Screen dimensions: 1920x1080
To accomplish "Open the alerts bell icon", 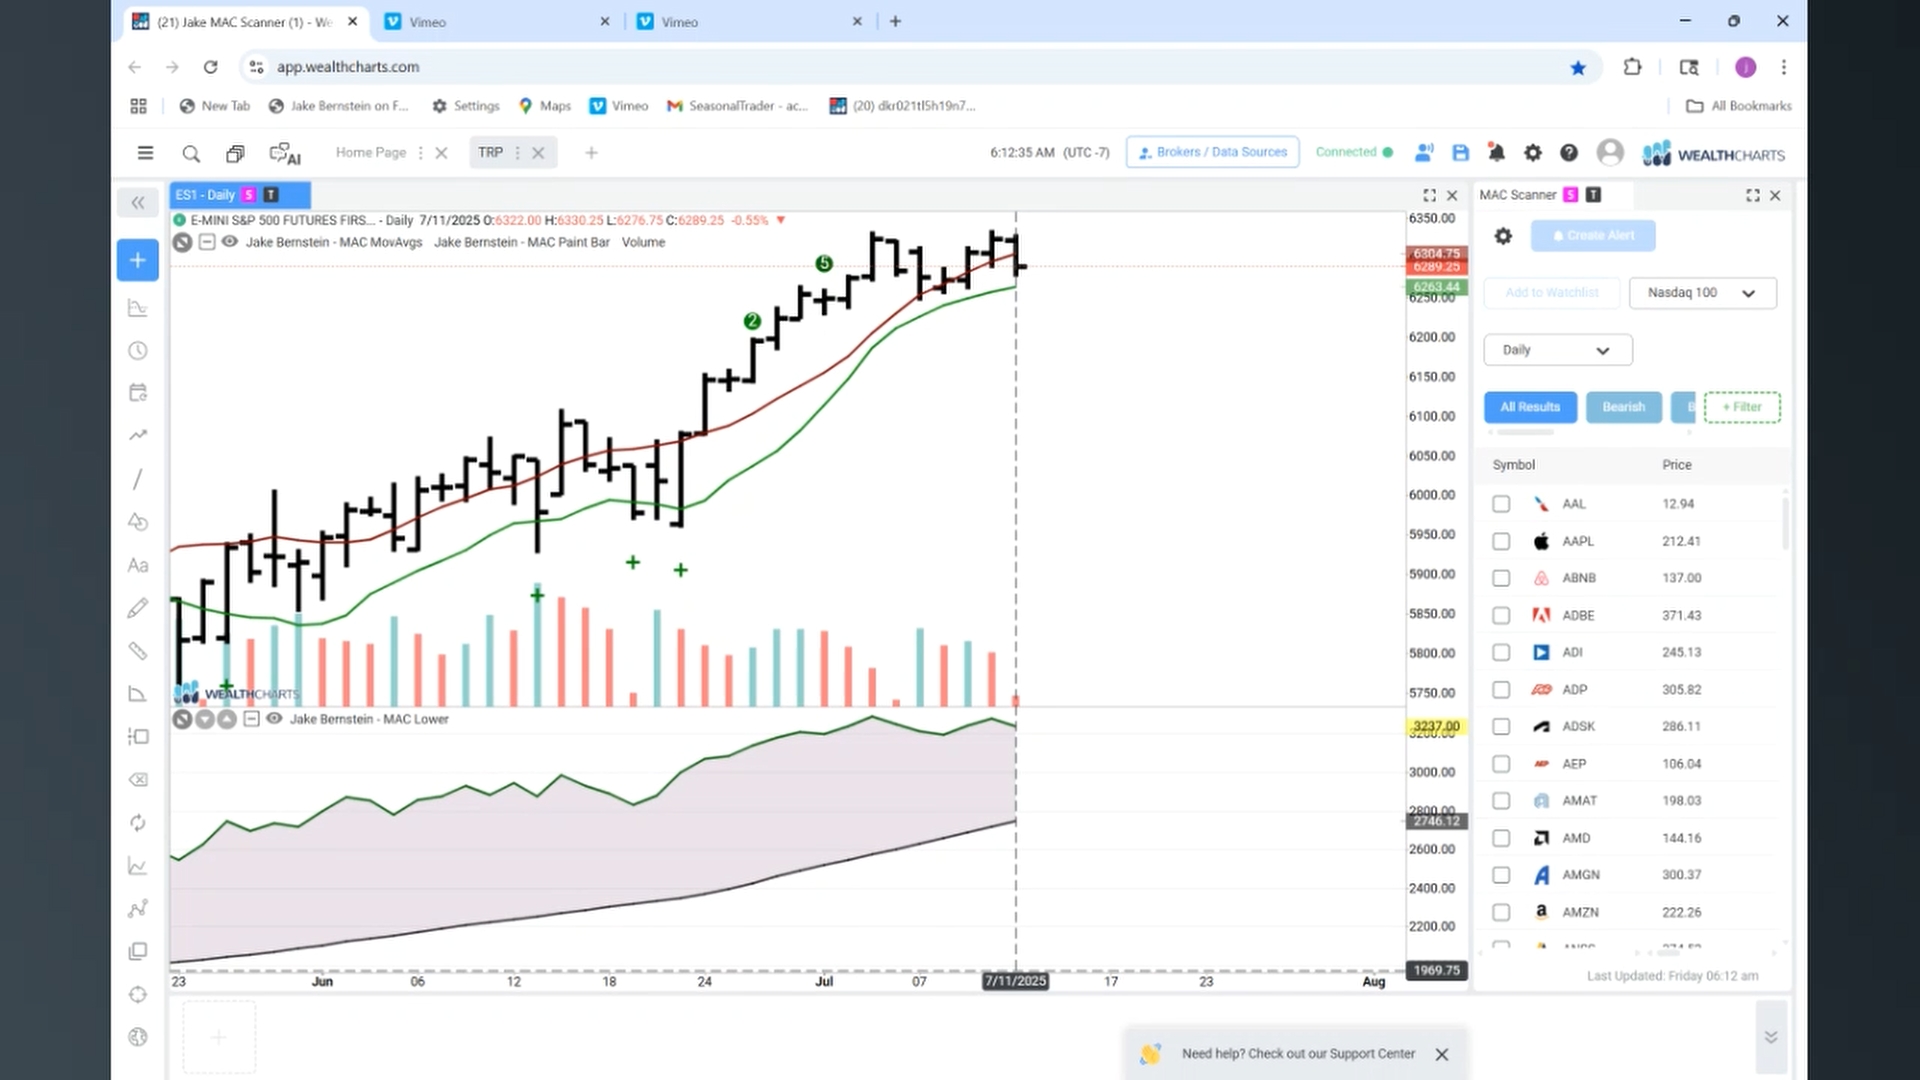I will click(1496, 153).
